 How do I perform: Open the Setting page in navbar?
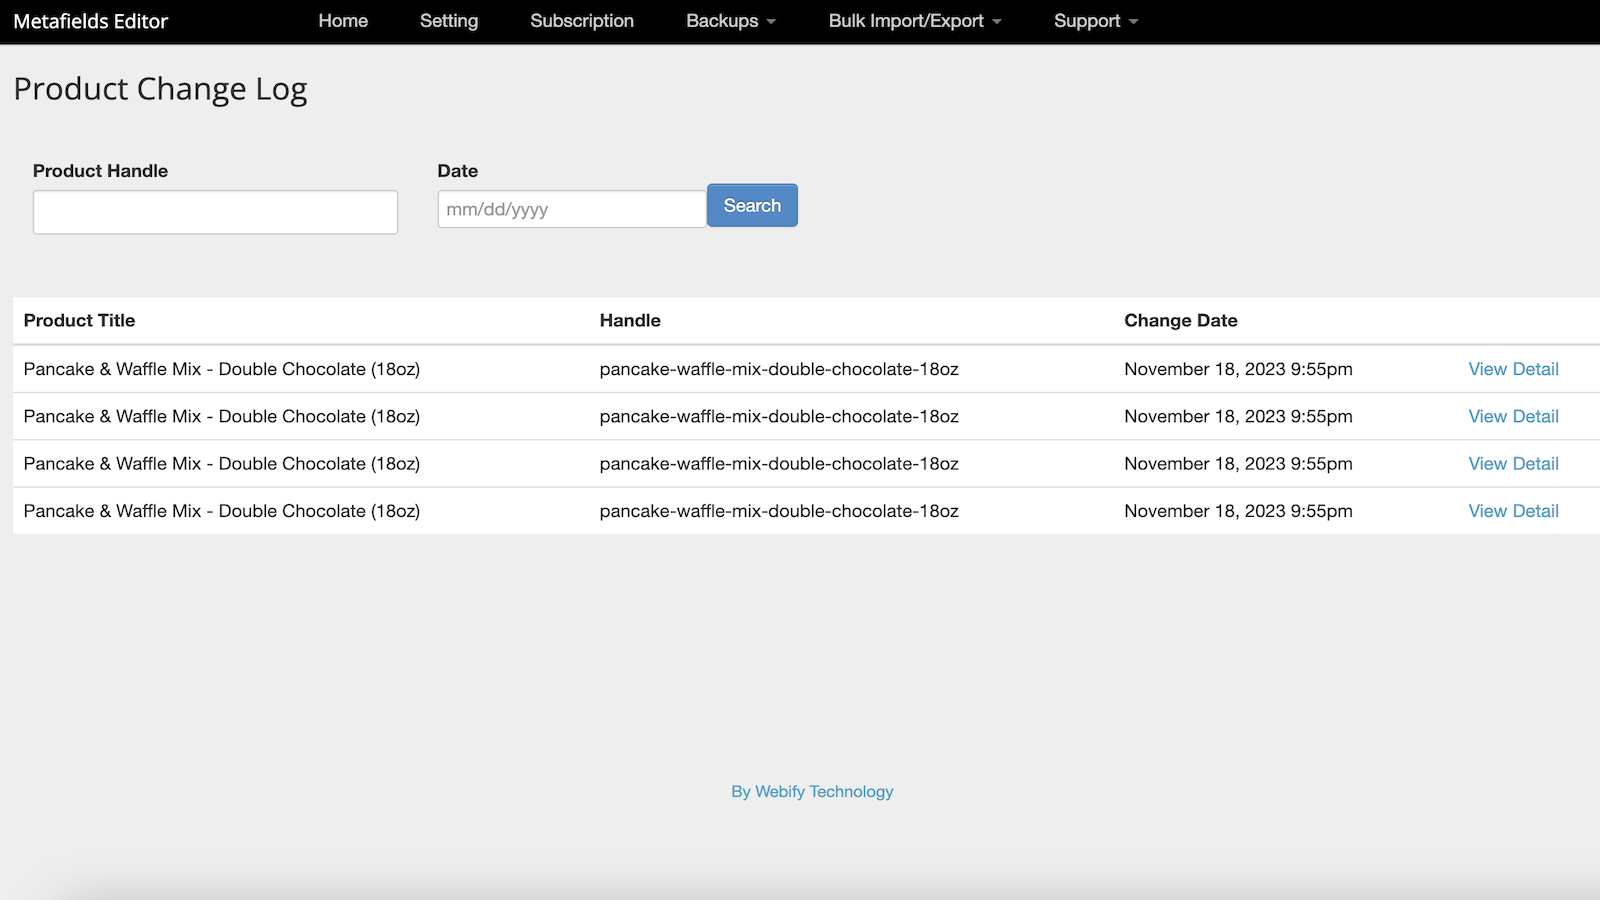(x=449, y=21)
